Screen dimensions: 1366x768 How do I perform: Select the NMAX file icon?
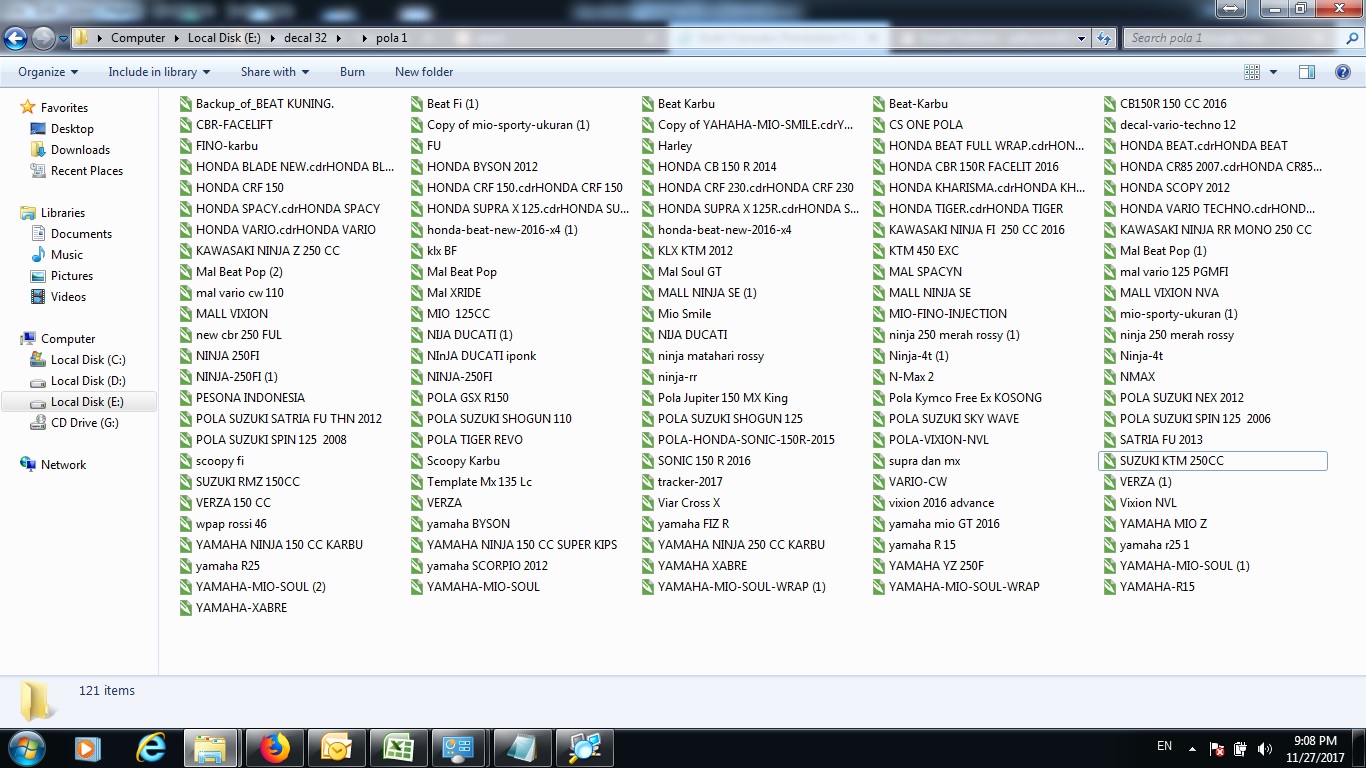coord(1111,377)
